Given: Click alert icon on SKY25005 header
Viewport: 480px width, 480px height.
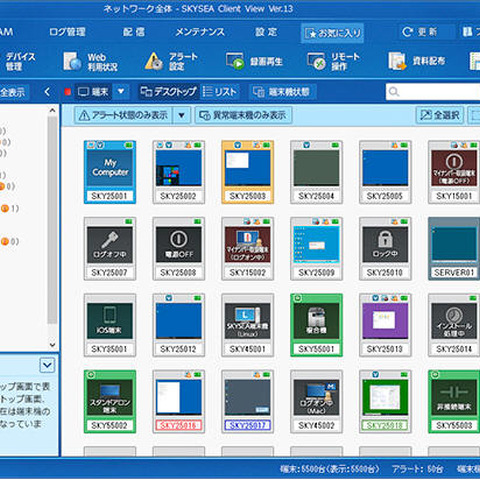Looking at the screenshot, I should click(x=395, y=145).
